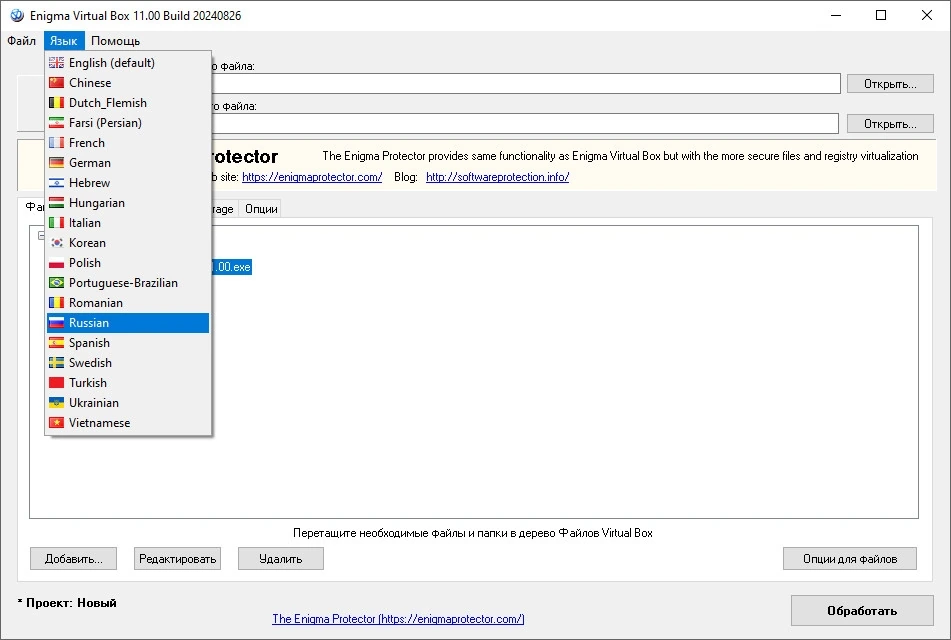This screenshot has width=951, height=640.
Task: Click the South Korea flag icon
Action: (56, 243)
